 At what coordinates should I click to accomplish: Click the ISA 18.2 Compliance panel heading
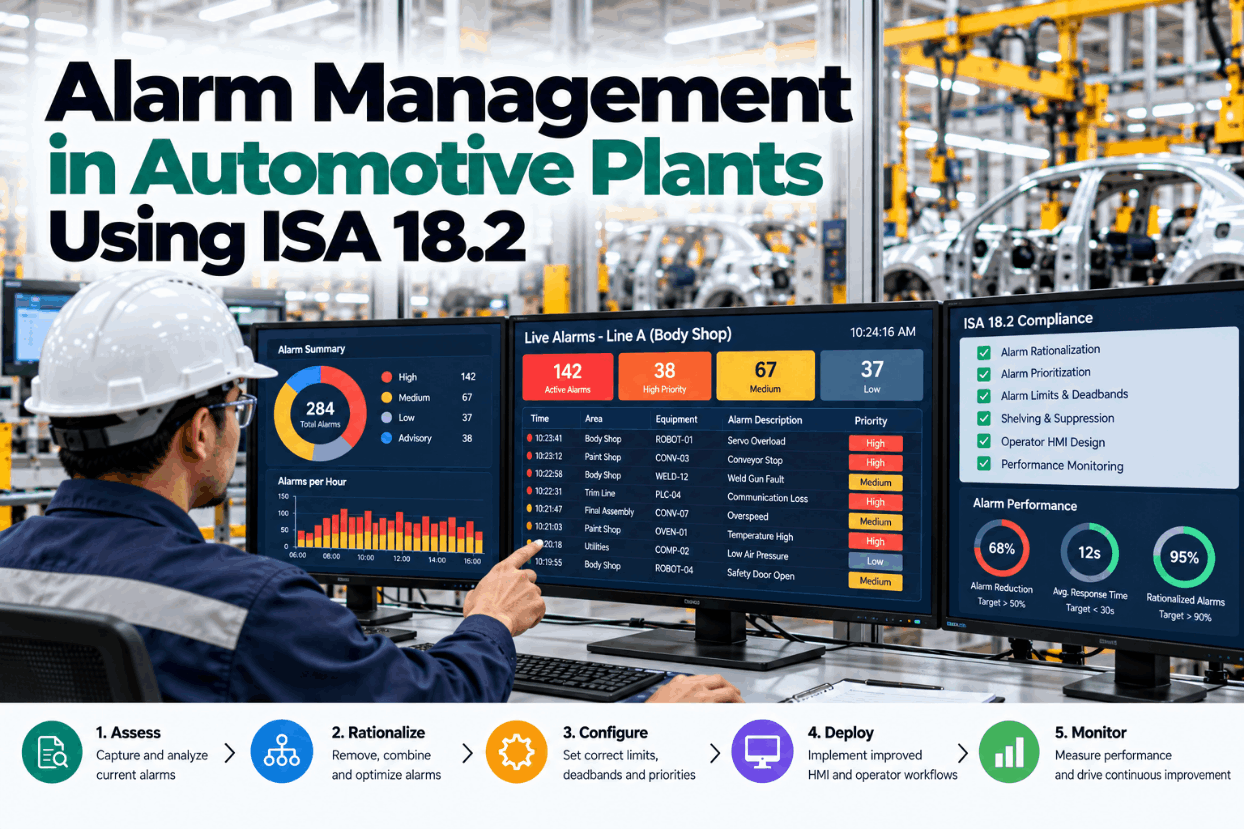(1028, 321)
